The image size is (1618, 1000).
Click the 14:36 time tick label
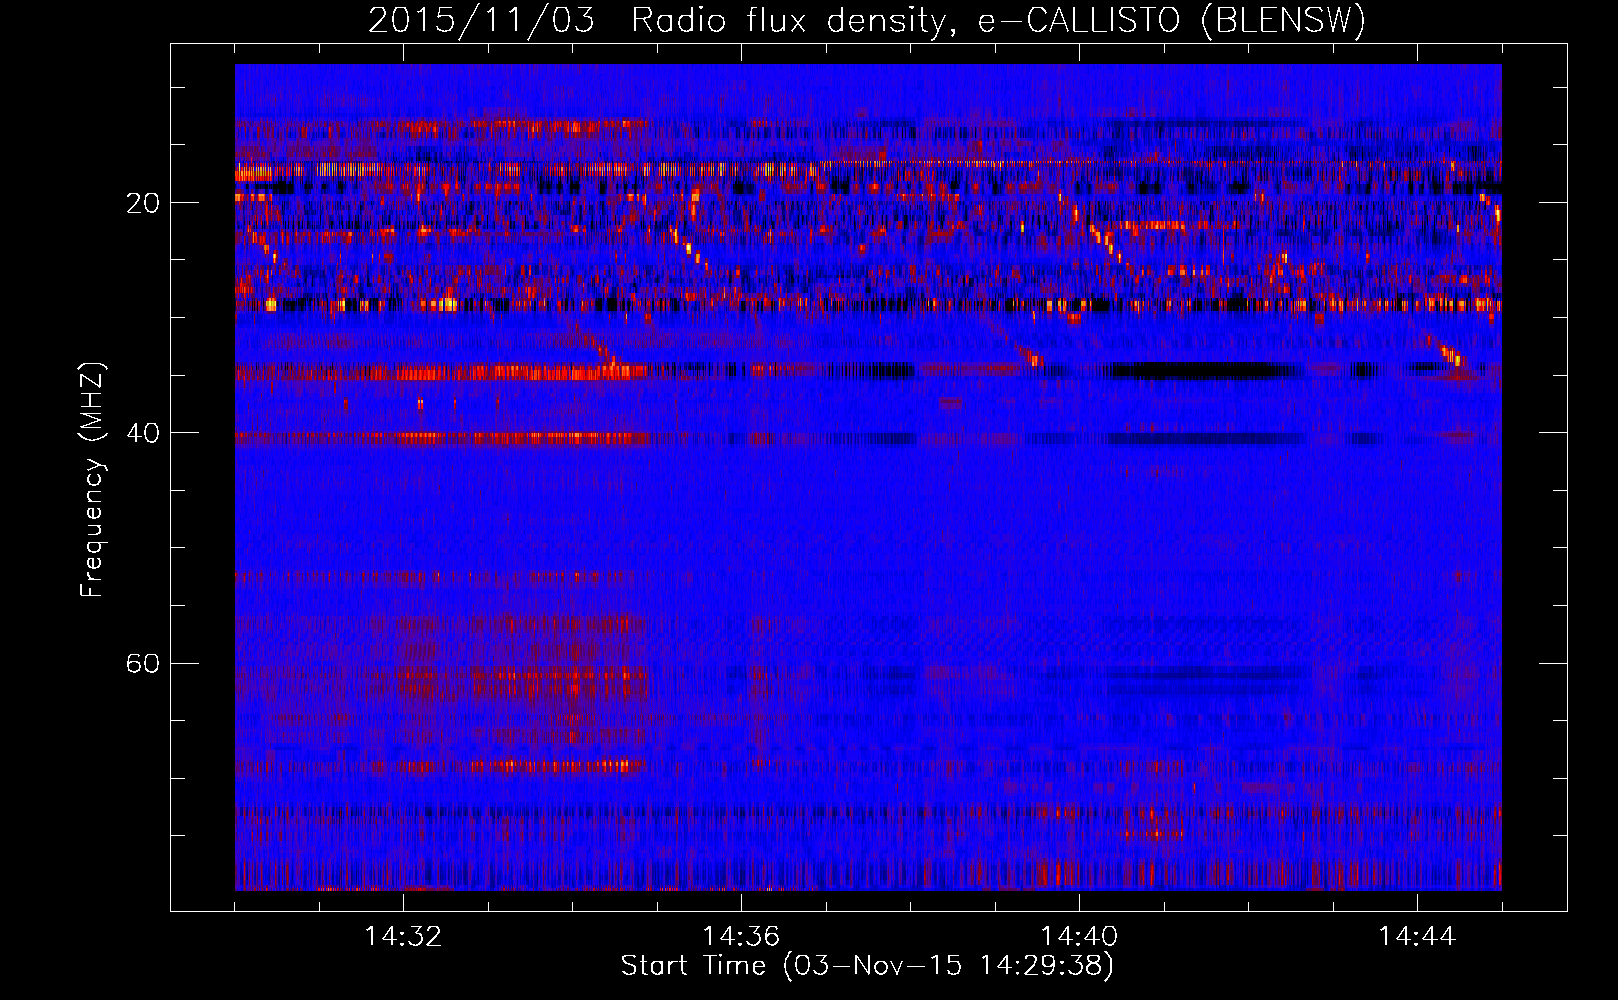tap(741, 936)
